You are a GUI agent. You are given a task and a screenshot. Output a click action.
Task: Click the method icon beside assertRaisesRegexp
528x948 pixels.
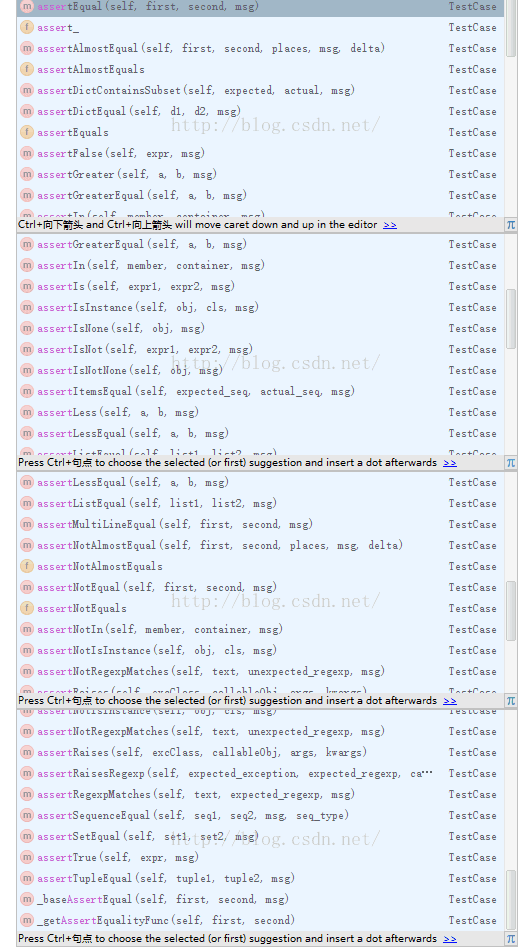point(27,773)
